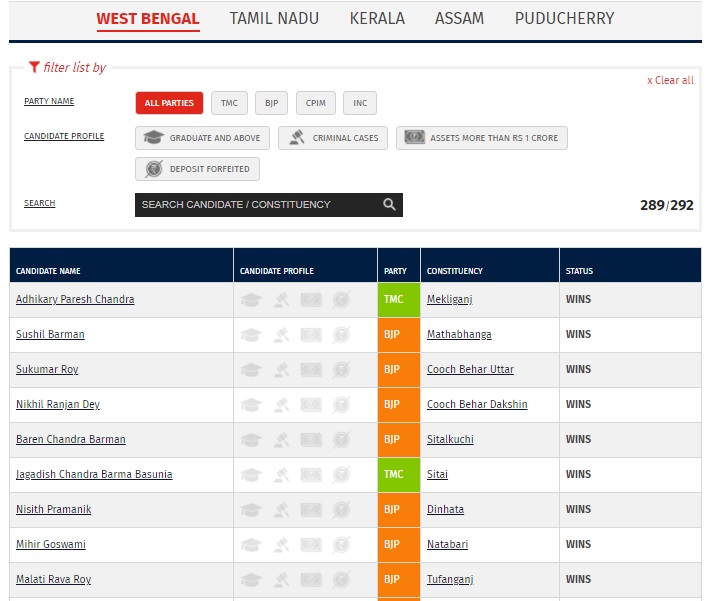The width and height of the screenshot is (709, 601).
Task: Open Adhikary Paresh Chandra candidate link
Action: pyautogui.click(x=75, y=299)
